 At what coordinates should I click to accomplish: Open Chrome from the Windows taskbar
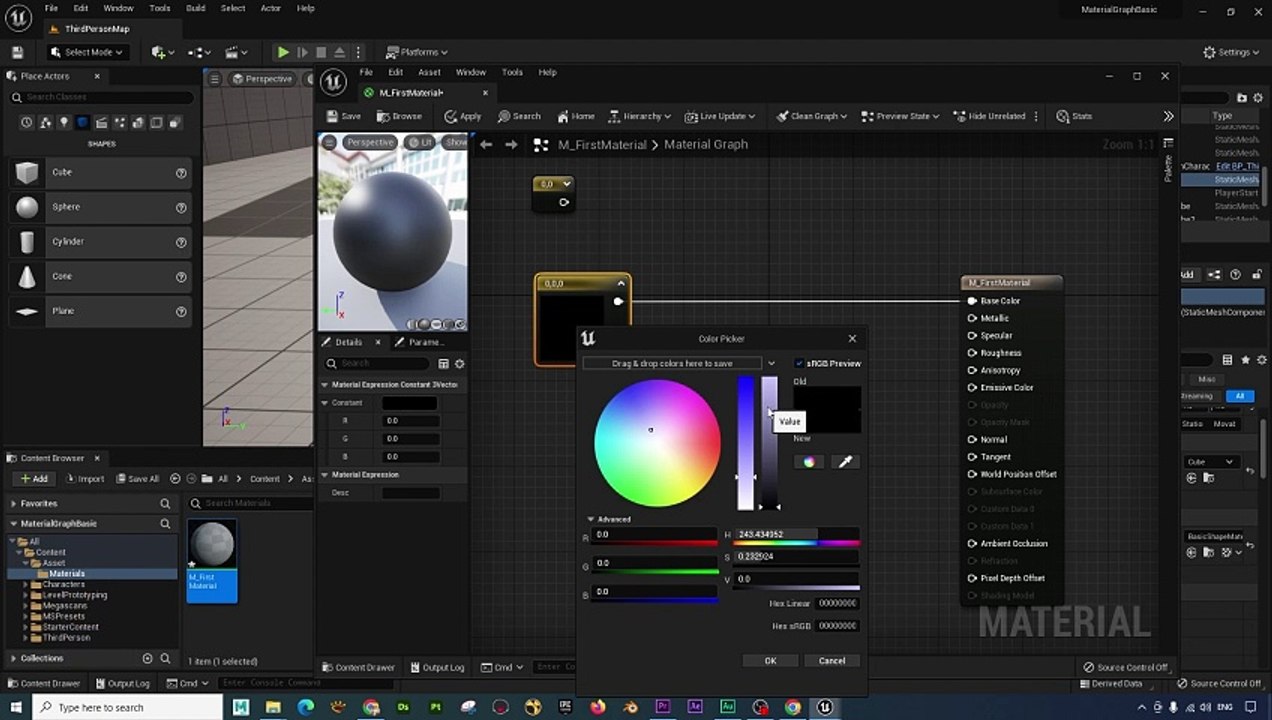pyautogui.click(x=372, y=707)
